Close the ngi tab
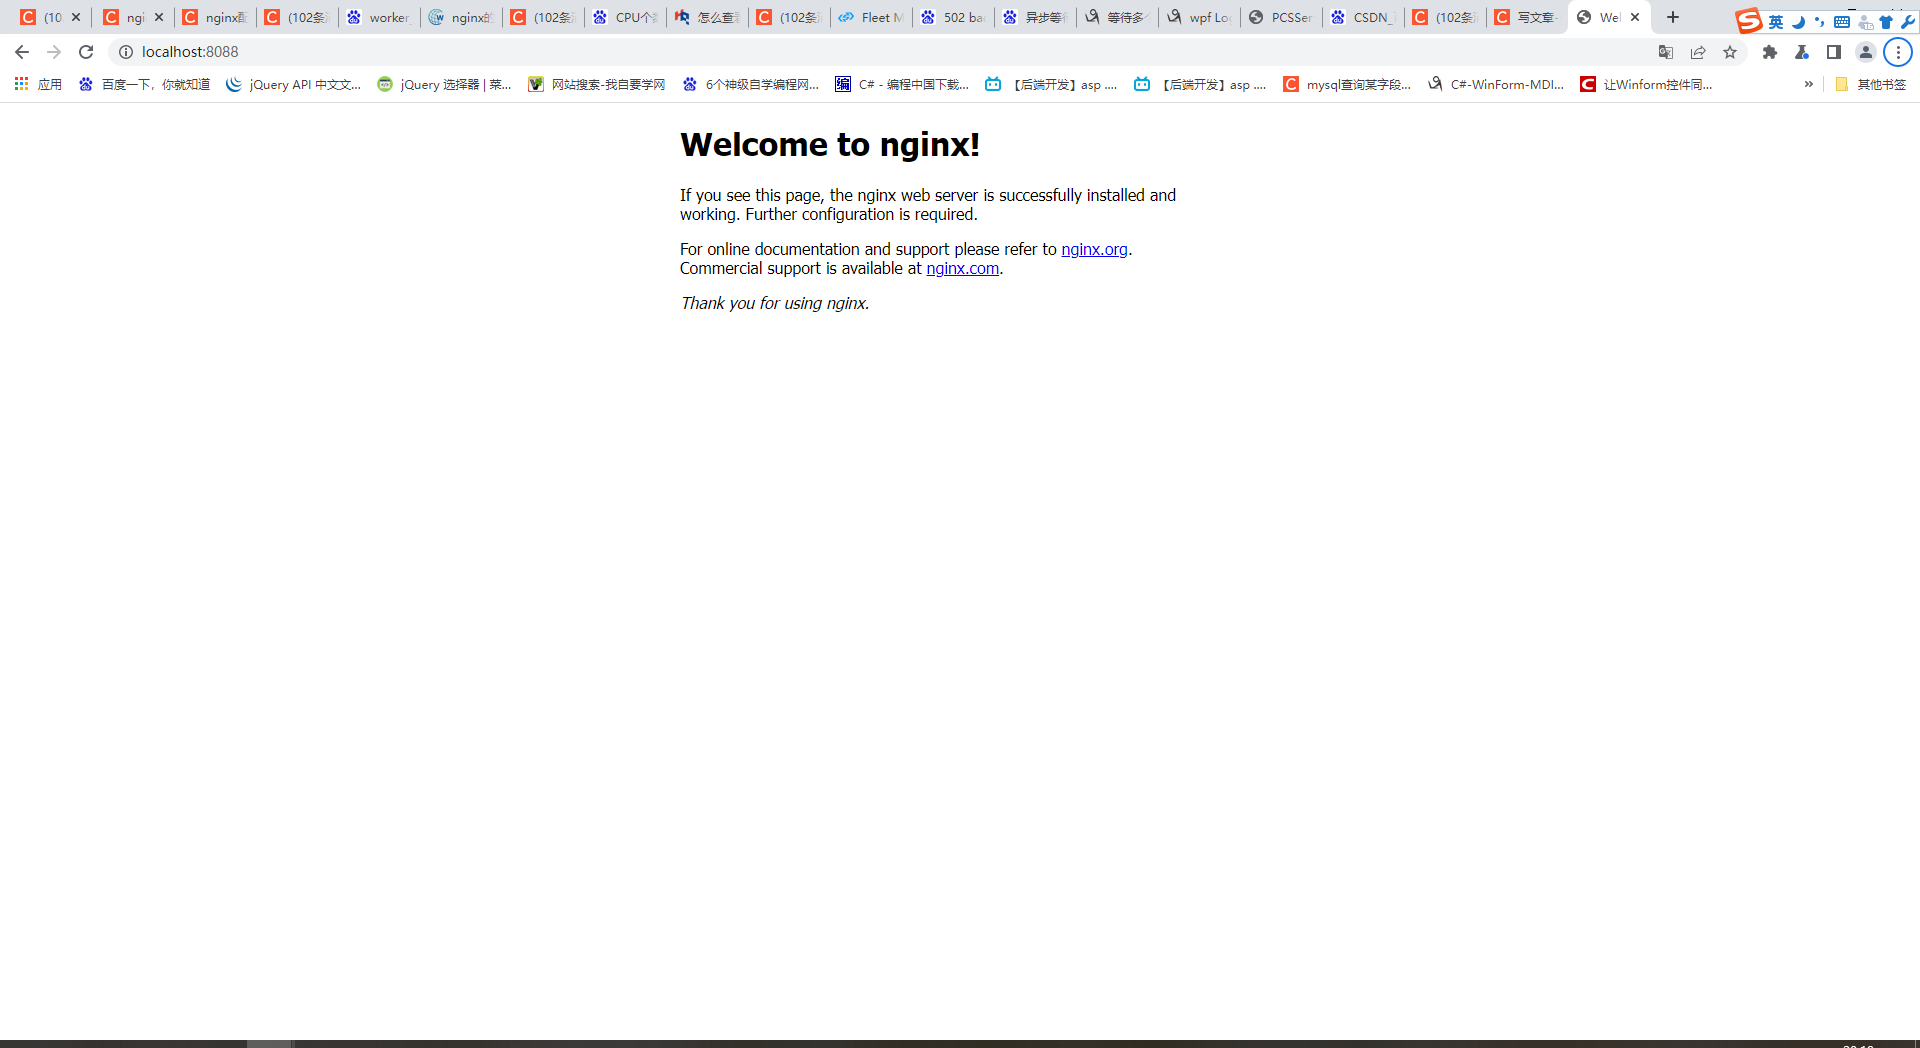The image size is (1920, 1048). (159, 17)
